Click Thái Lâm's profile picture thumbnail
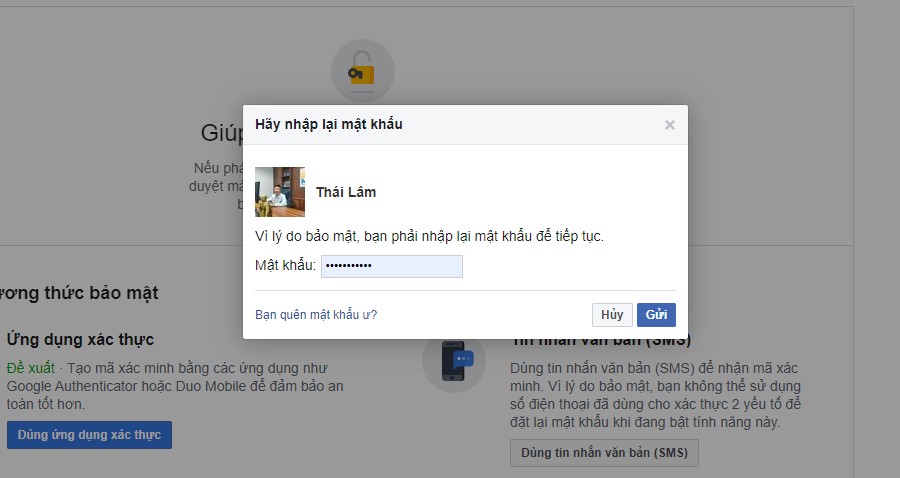Image resolution: width=900 pixels, height=478 pixels. pyautogui.click(x=280, y=192)
